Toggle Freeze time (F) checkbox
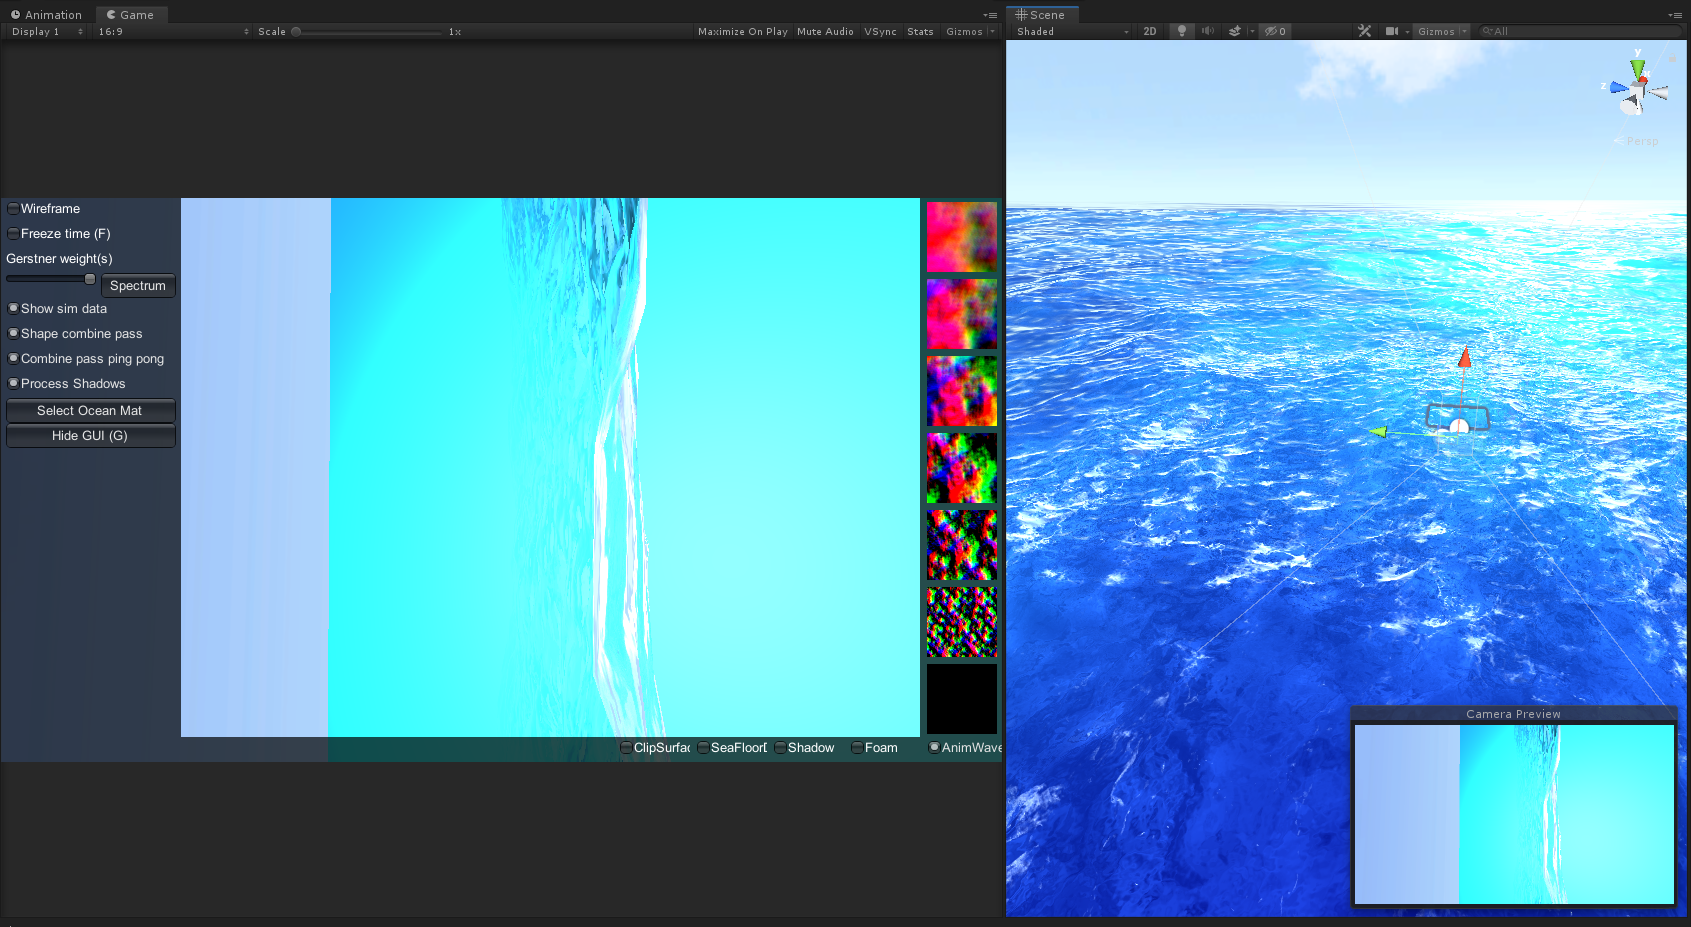This screenshot has width=1691, height=927. tap(13, 233)
